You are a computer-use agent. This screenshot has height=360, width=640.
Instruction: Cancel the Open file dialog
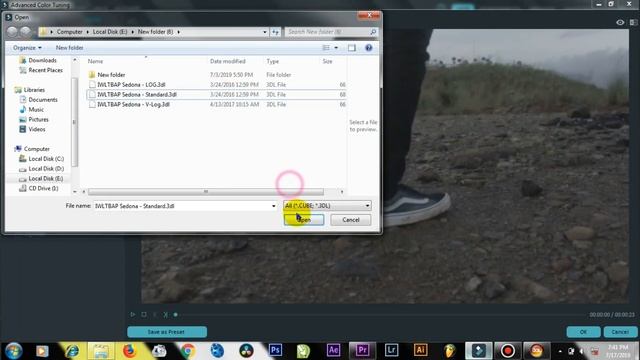coord(351,220)
